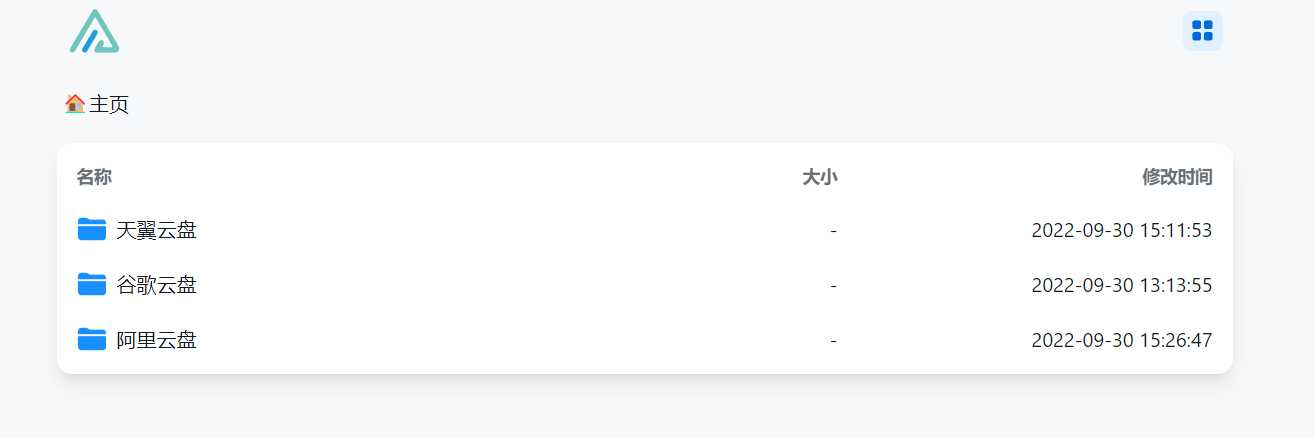
Task: Sort files by 大小 column header
Action: coord(820,177)
